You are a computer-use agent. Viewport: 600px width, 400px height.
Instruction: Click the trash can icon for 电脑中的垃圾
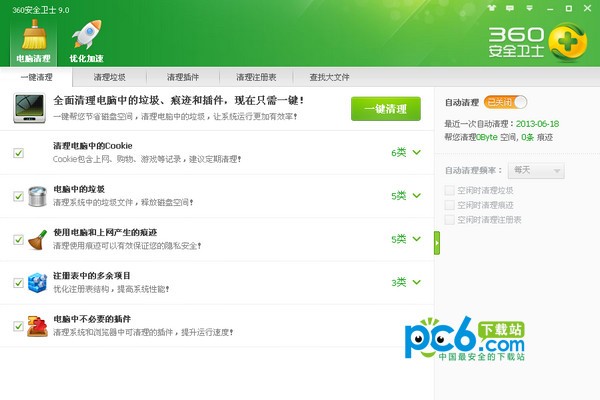coord(38,196)
